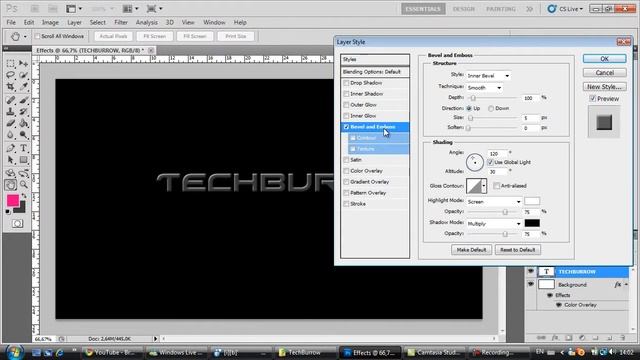Click the New Style button
Screen dimensions: 640x360
point(604,87)
